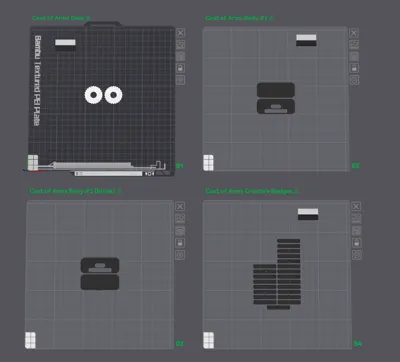Open plate settings for plate 01
Image resolution: width=400 pixels, height=362 pixels.
pyautogui.click(x=180, y=80)
